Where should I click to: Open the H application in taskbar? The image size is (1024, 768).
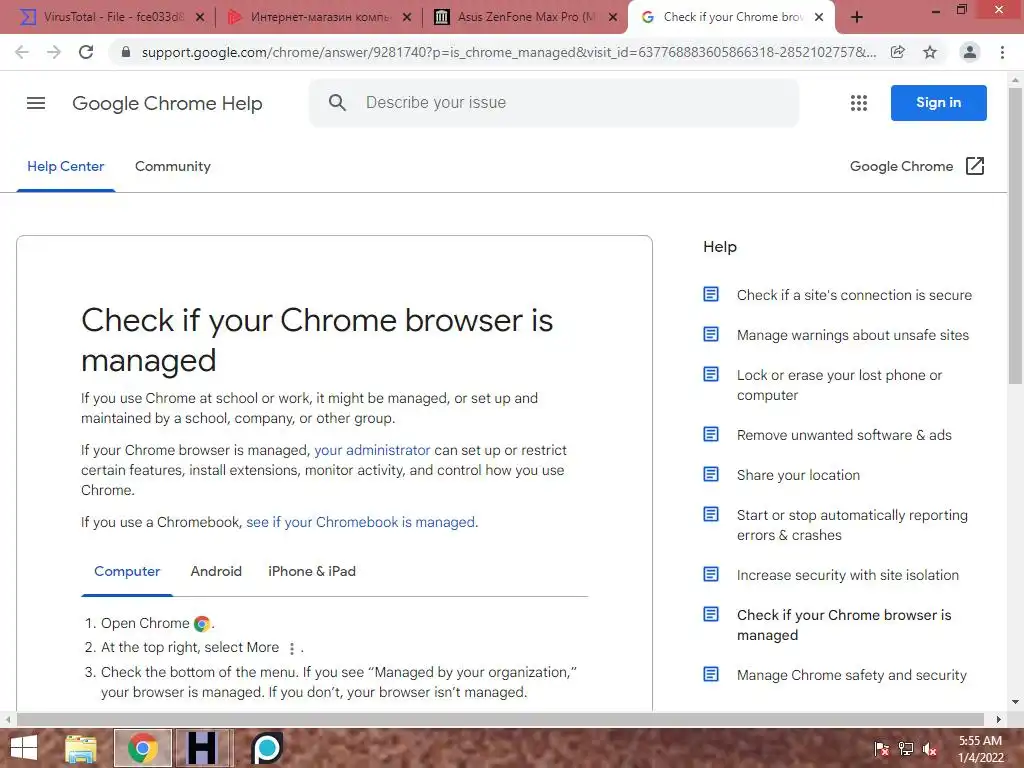(x=202, y=748)
